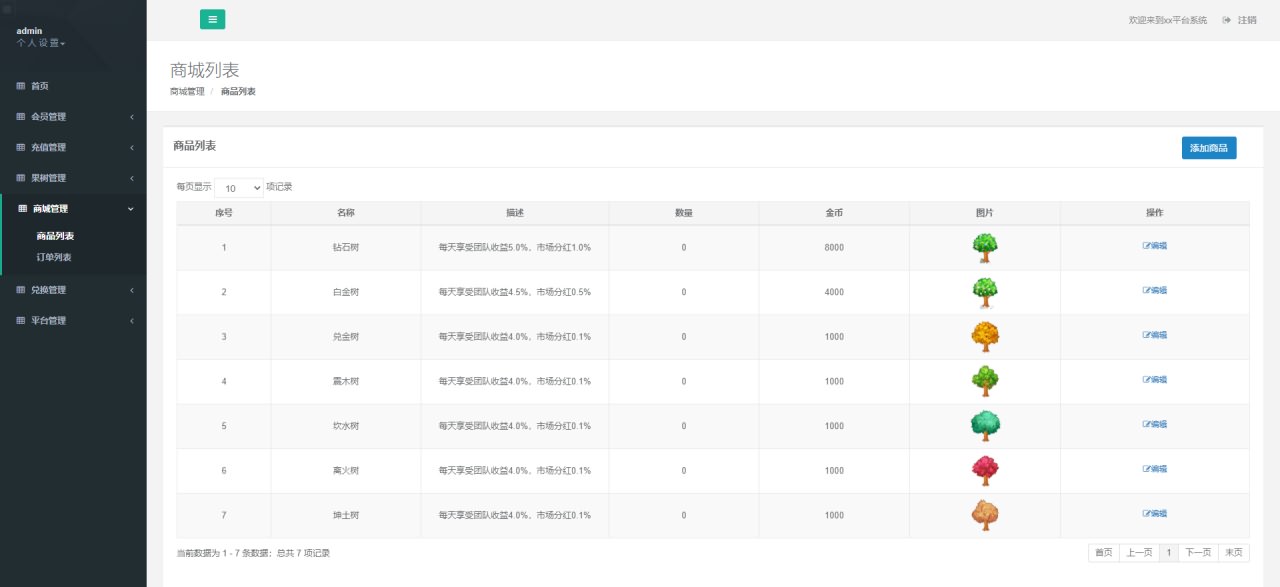
Task: Sort the table by 金币 column header
Action: [834, 213]
